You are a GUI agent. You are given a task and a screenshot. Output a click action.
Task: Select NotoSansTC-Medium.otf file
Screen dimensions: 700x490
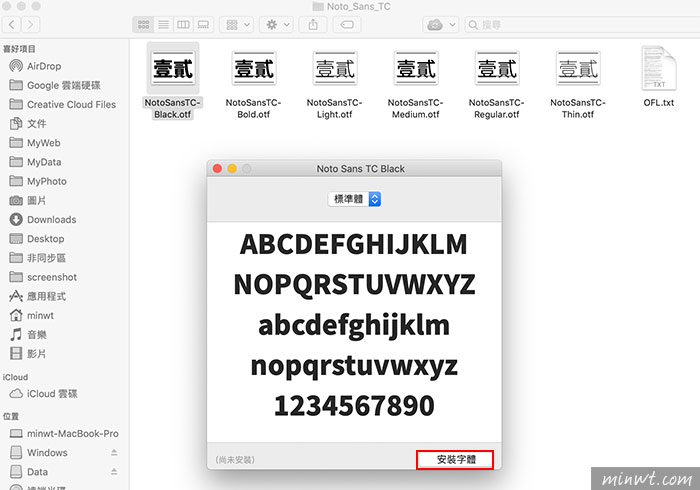coord(416,85)
